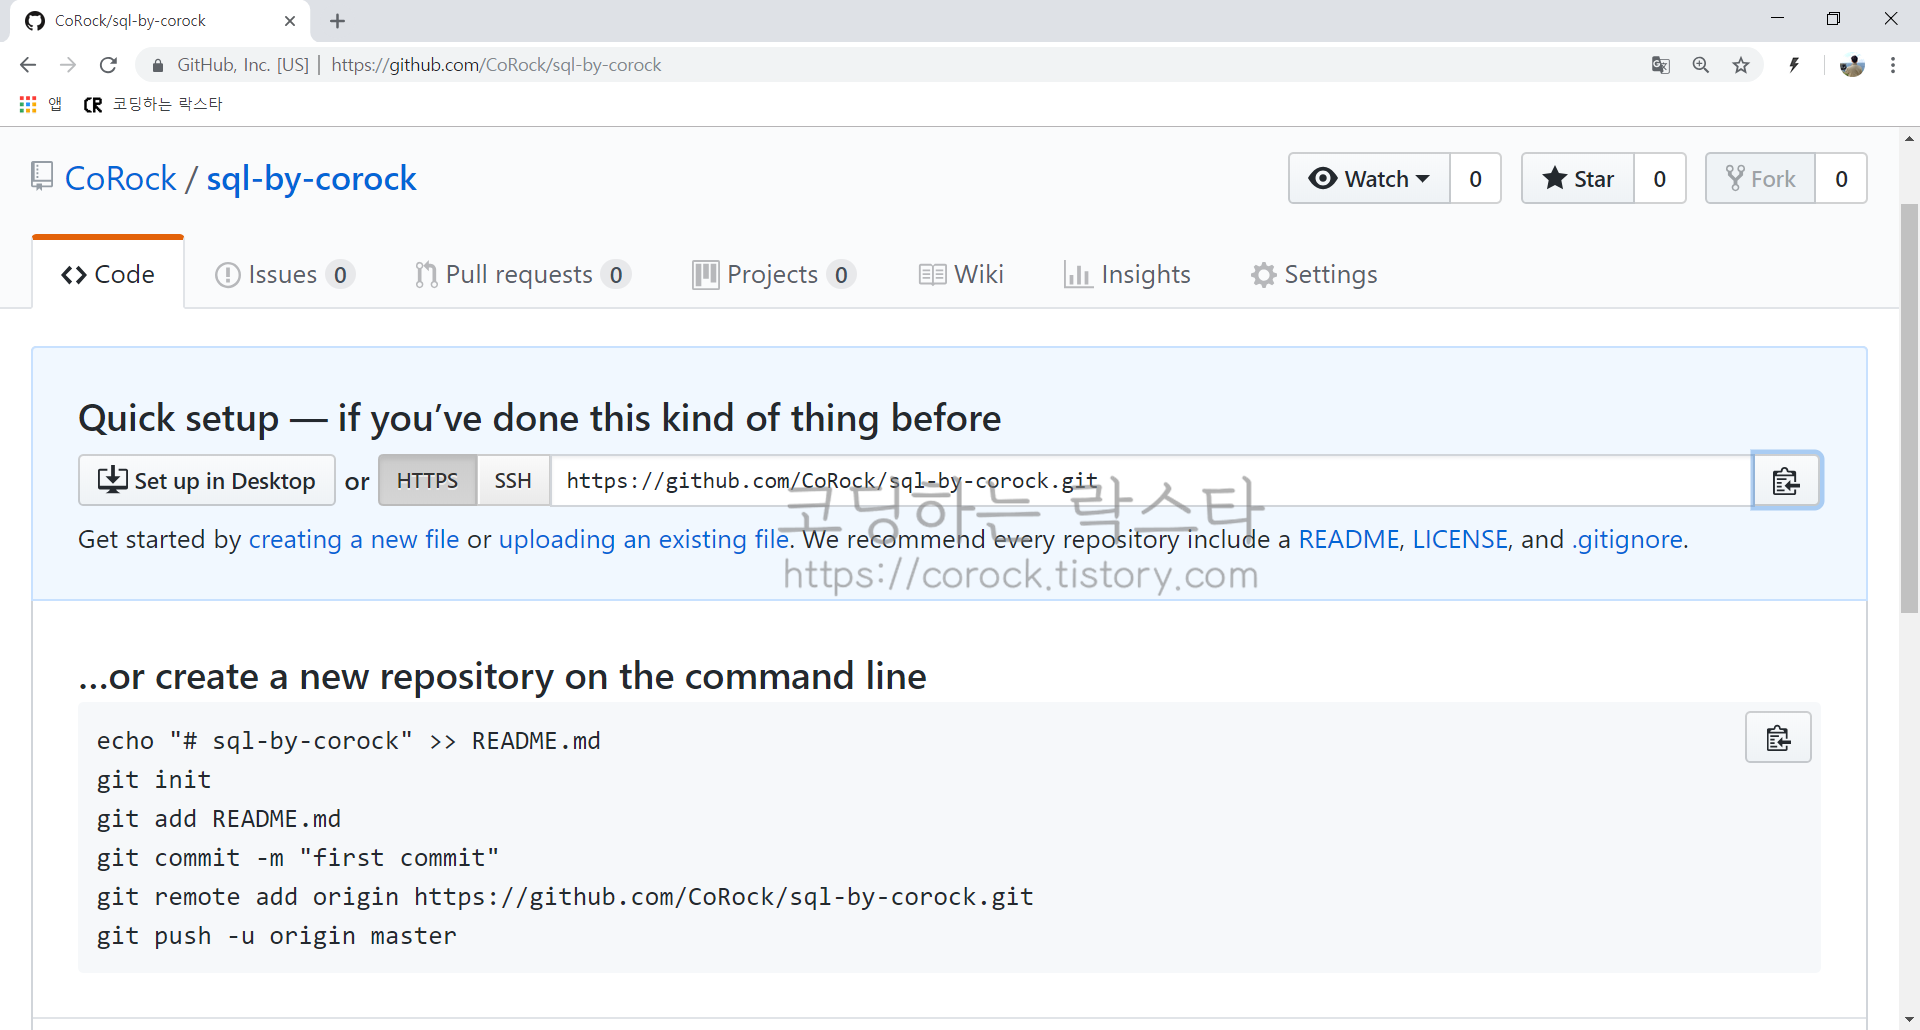Open a new browser tab
Image resolution: width=1920 pixels, height=1030 pixels.
point(337,21)
